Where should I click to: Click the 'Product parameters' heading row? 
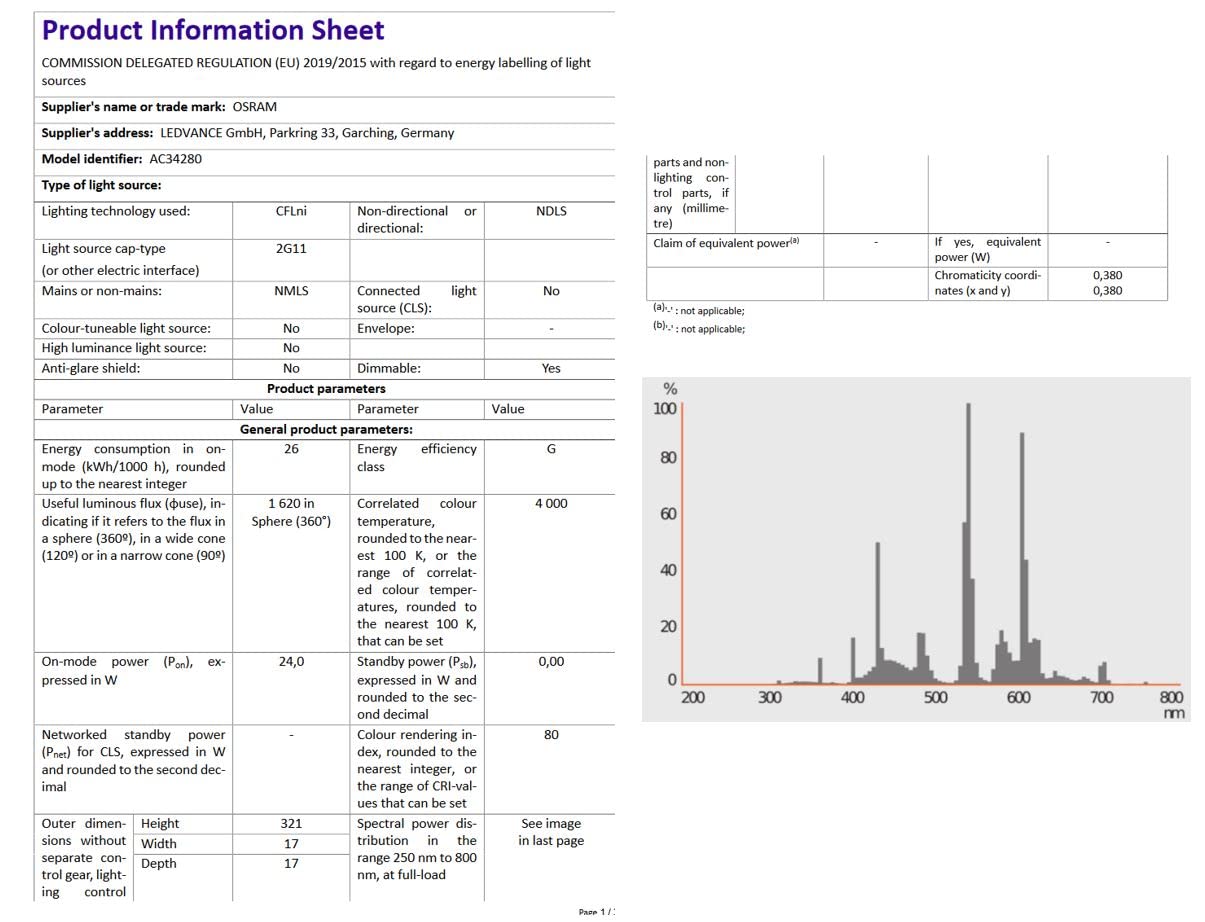click(326, 389)
